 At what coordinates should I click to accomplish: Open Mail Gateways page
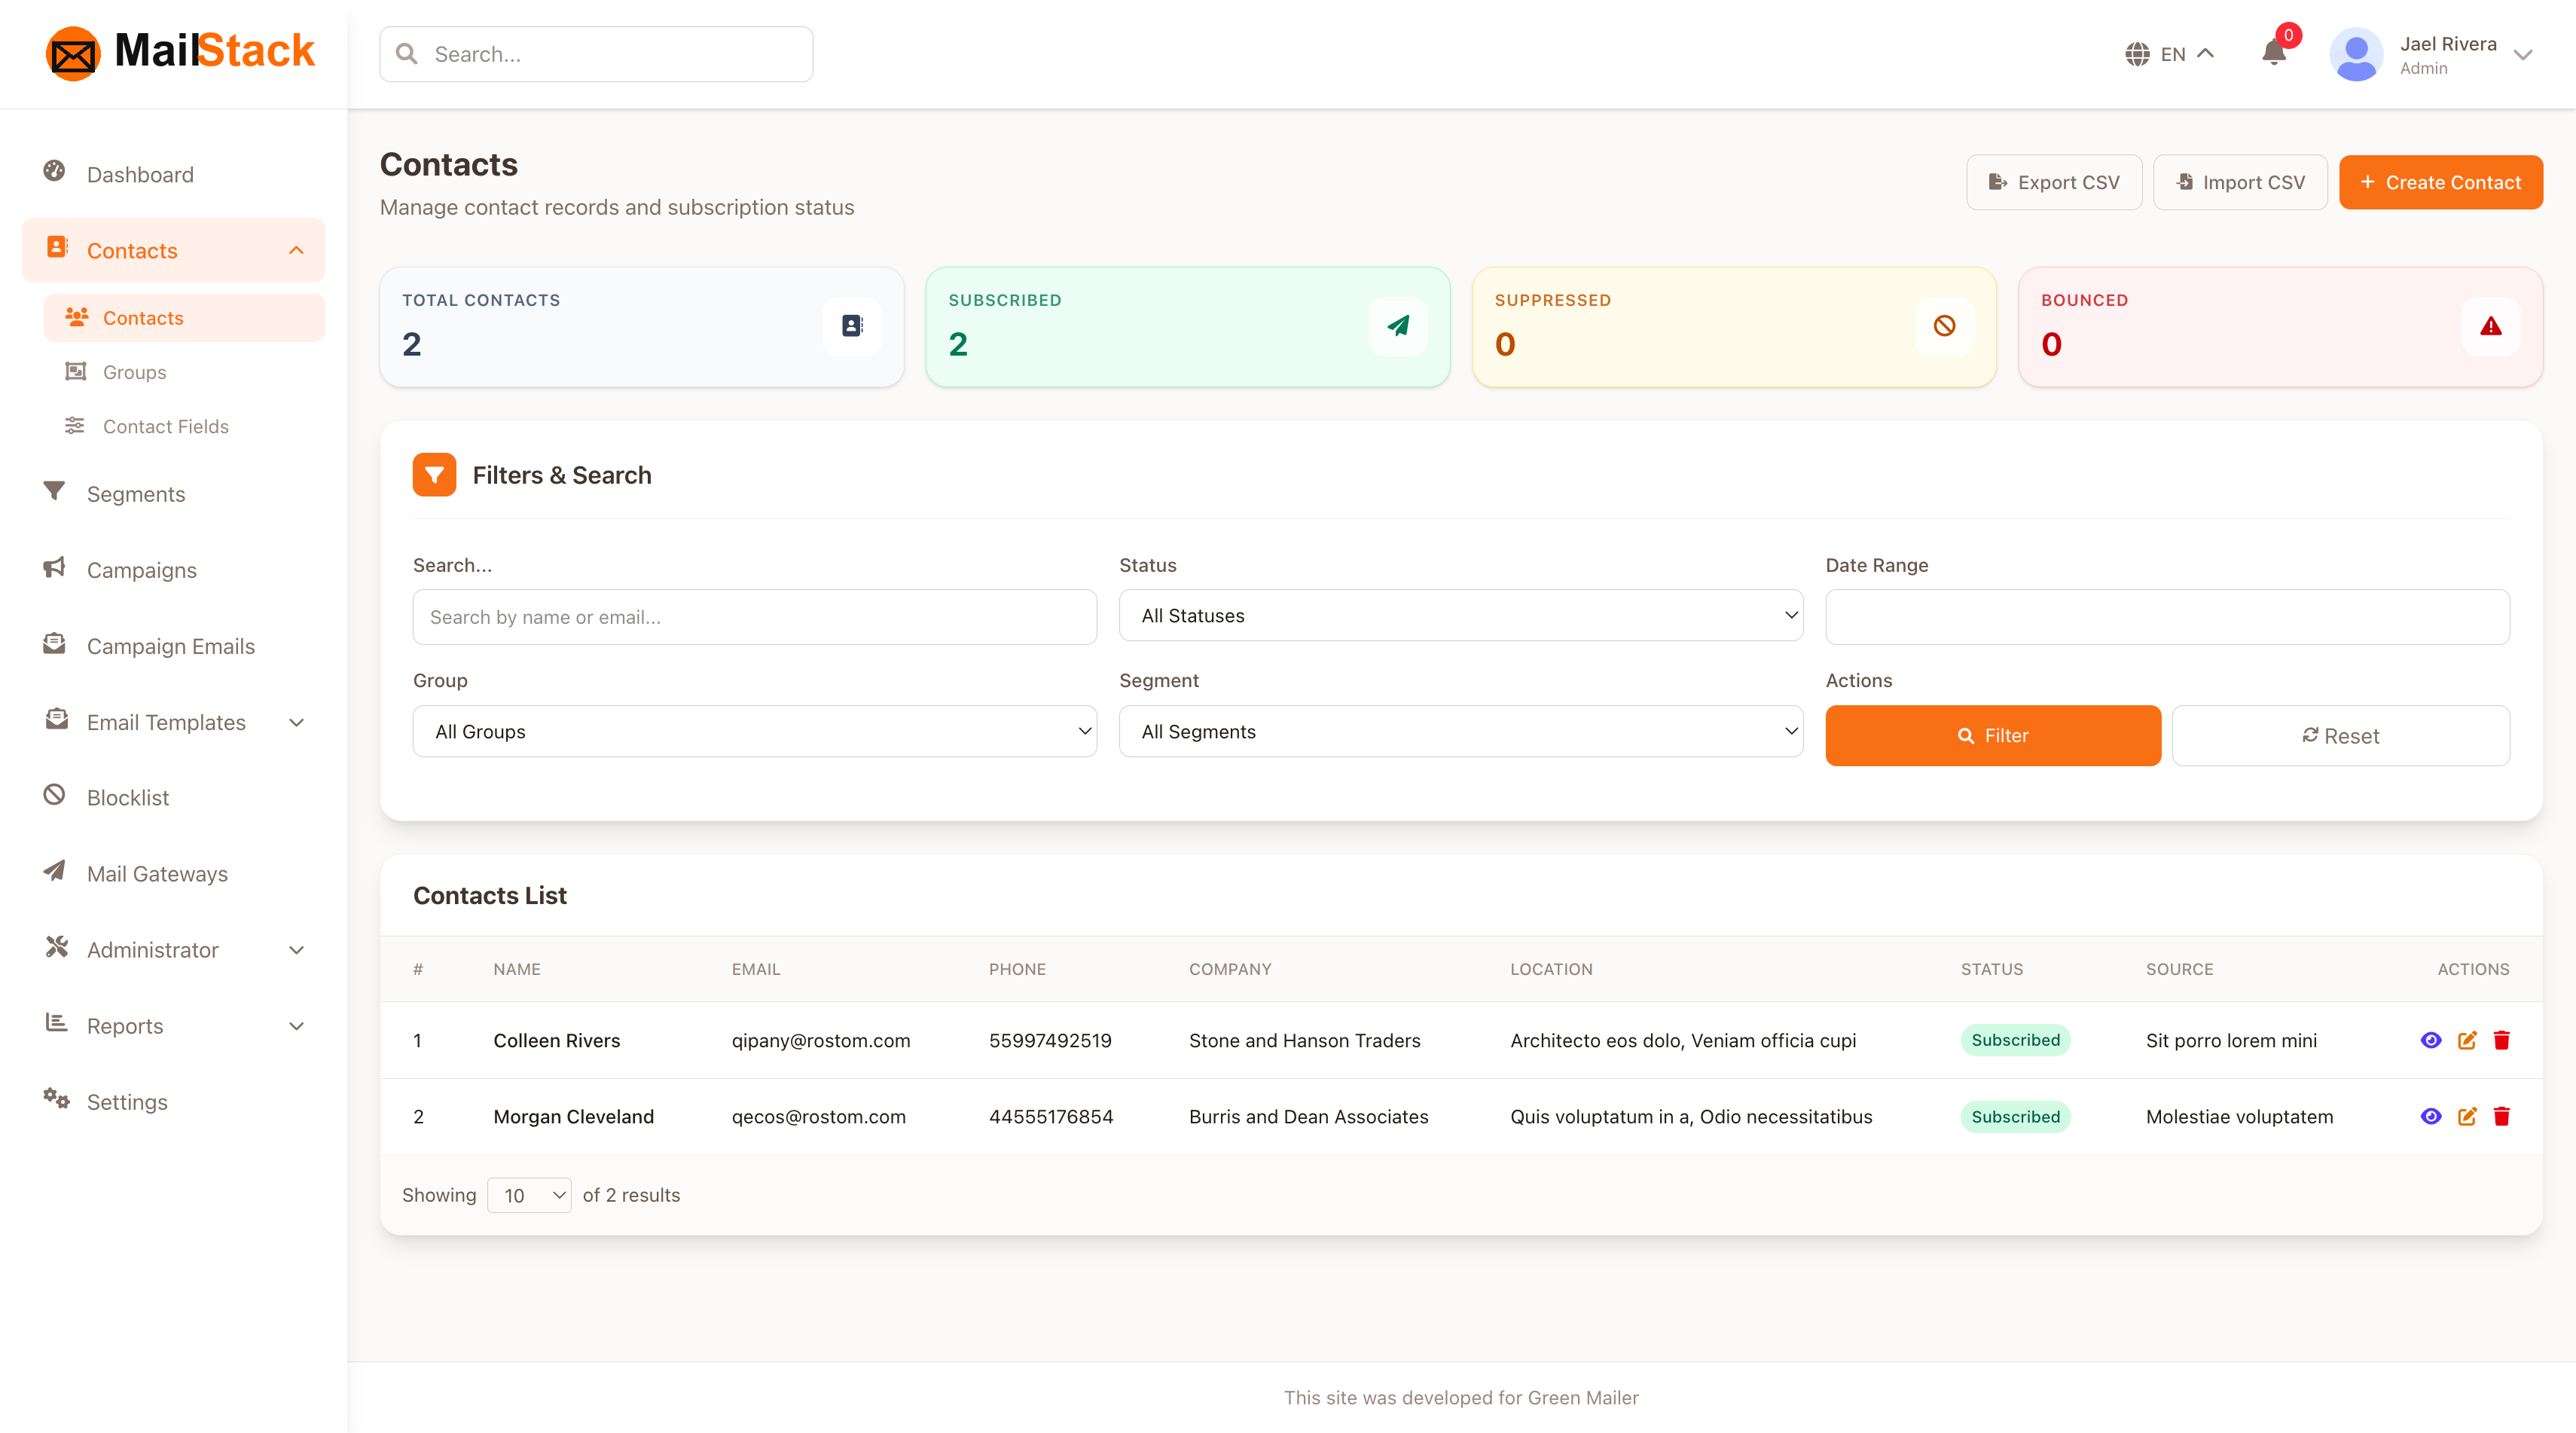tap(173, 874)
